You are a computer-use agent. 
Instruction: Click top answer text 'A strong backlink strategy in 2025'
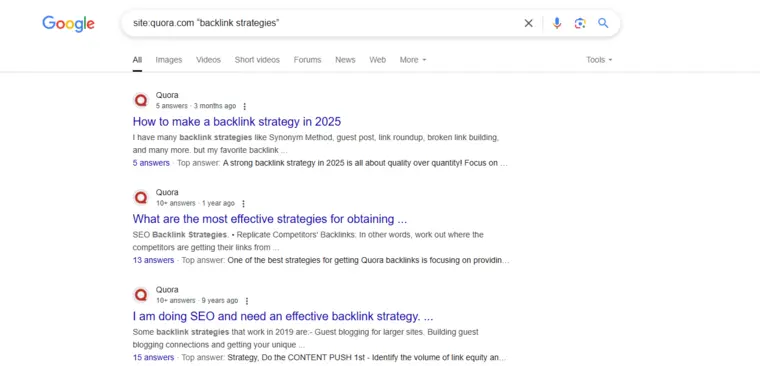tap(365, 163)
